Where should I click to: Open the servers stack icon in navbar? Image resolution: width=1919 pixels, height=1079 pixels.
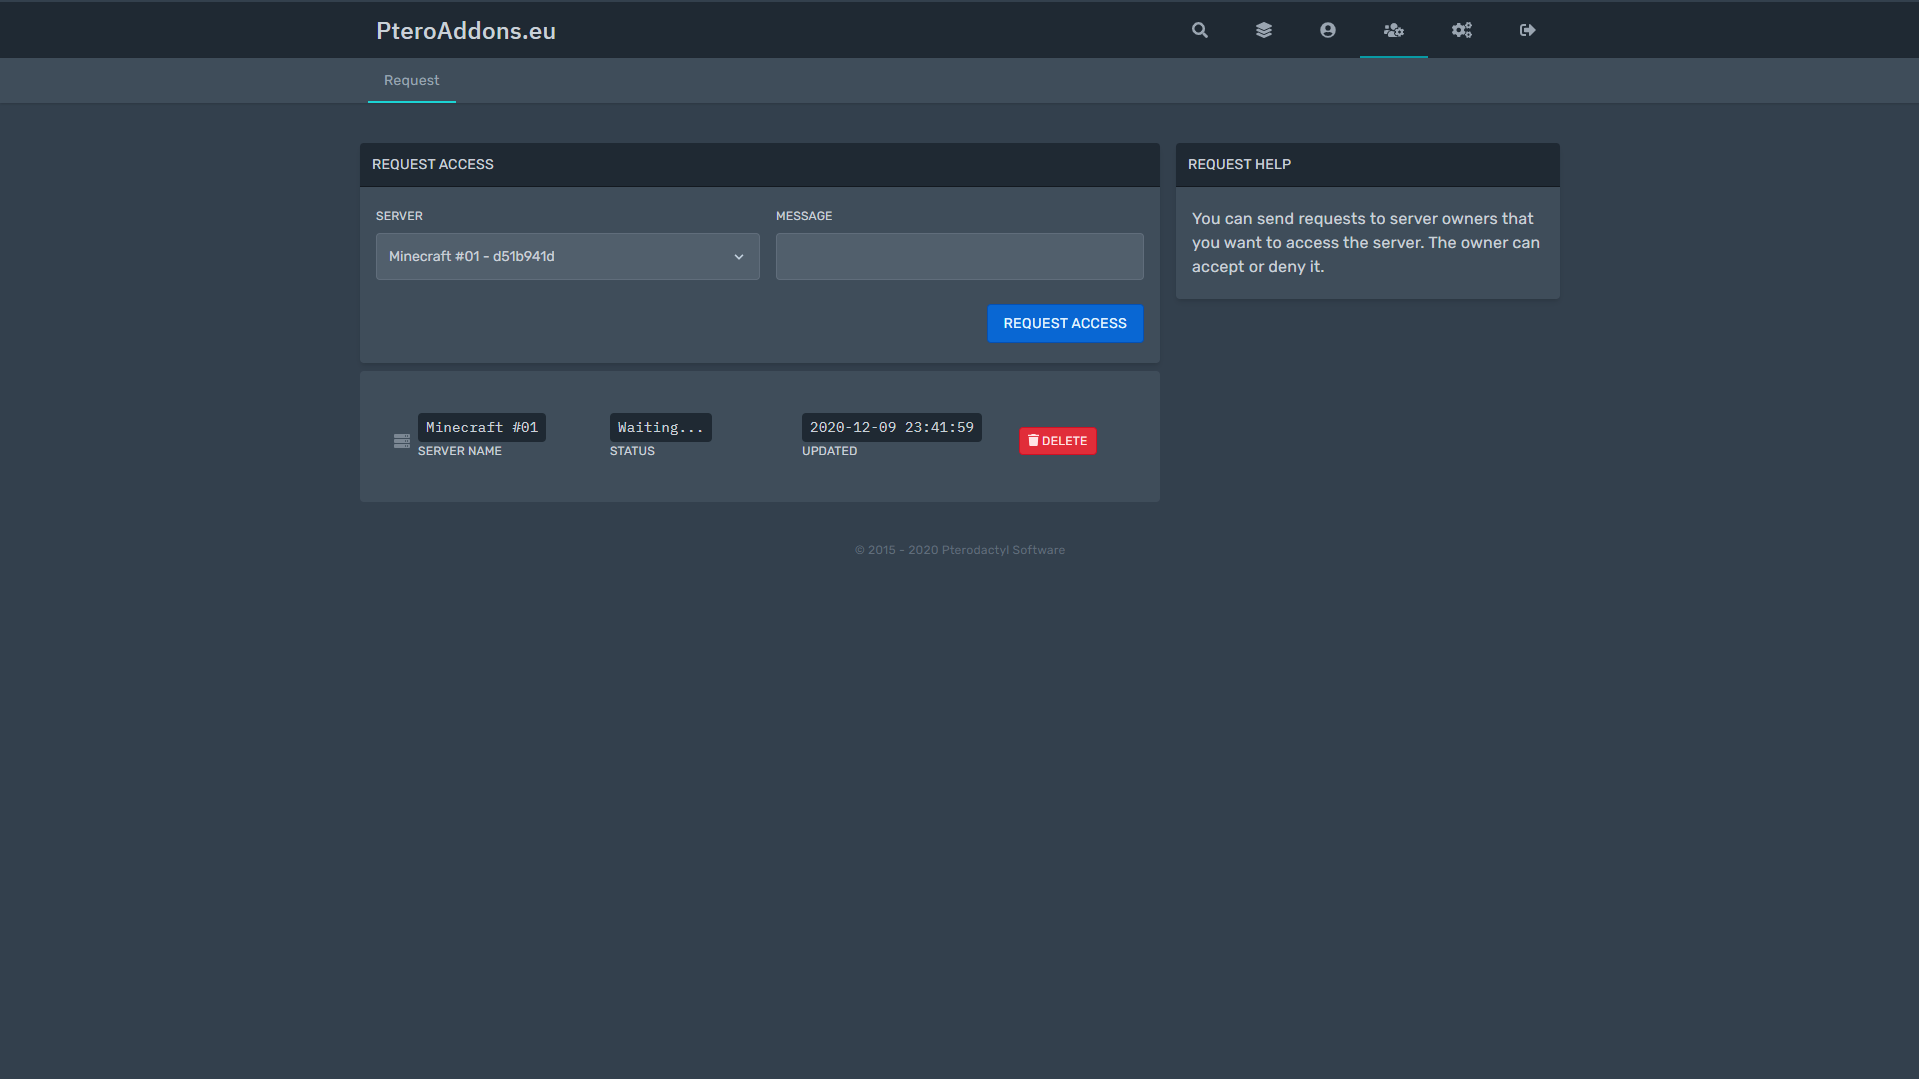(1264, 30)
